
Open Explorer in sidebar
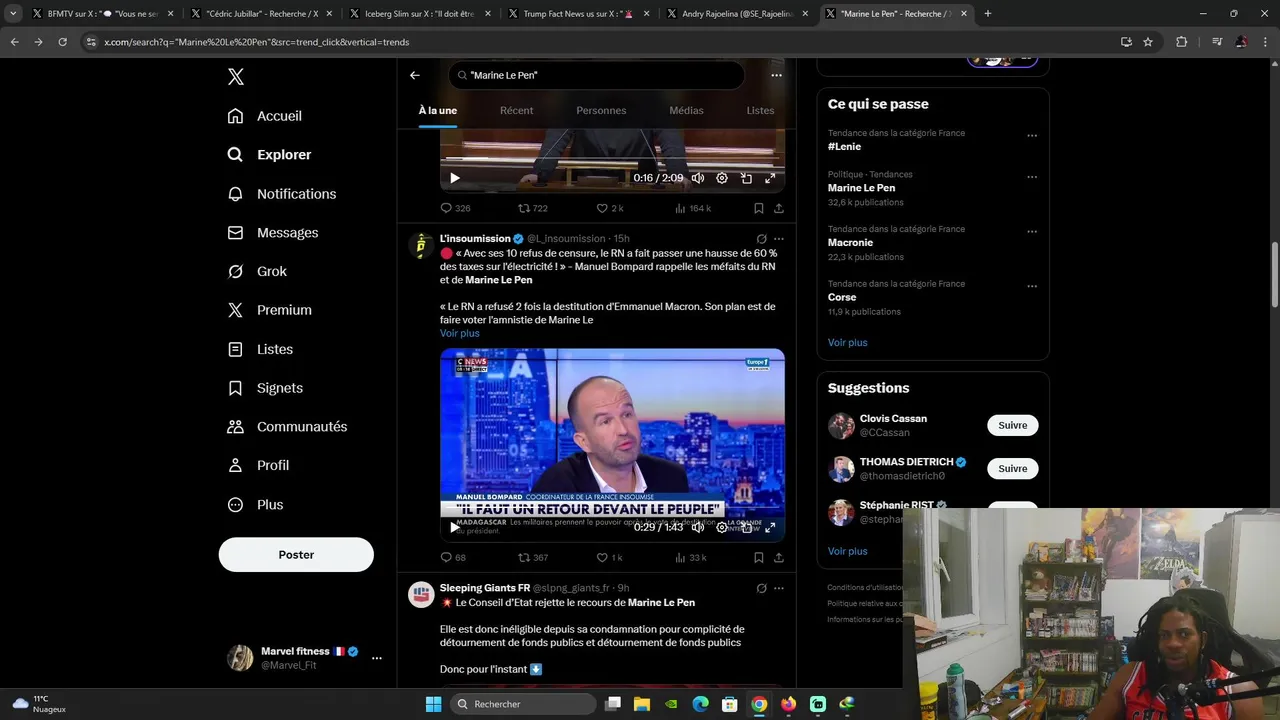[269, 155]
